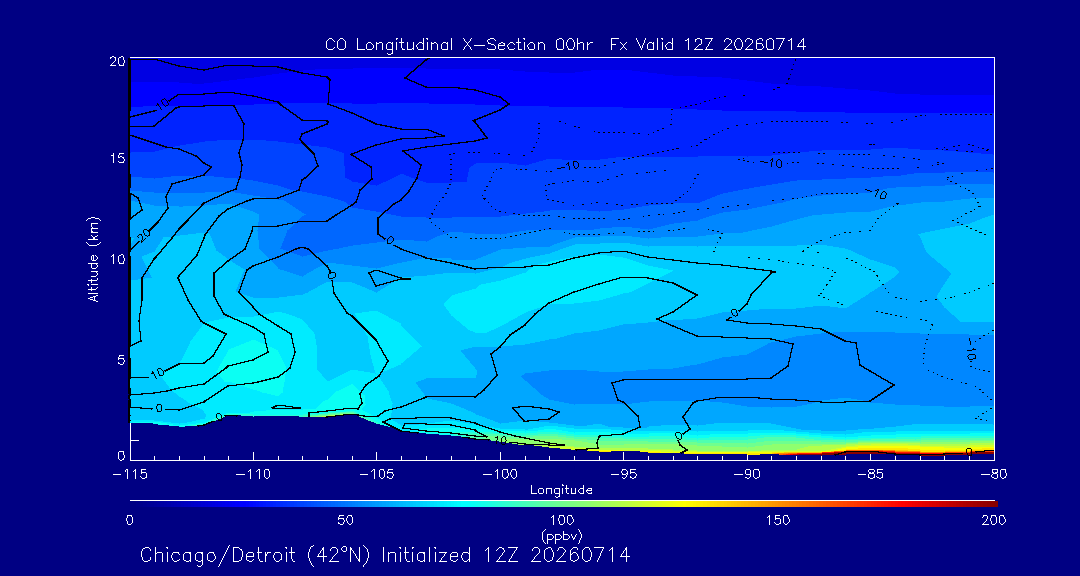
Task: Pick the 150 value on the color bar
Action: pyautogui.click(x=778, y=520)
